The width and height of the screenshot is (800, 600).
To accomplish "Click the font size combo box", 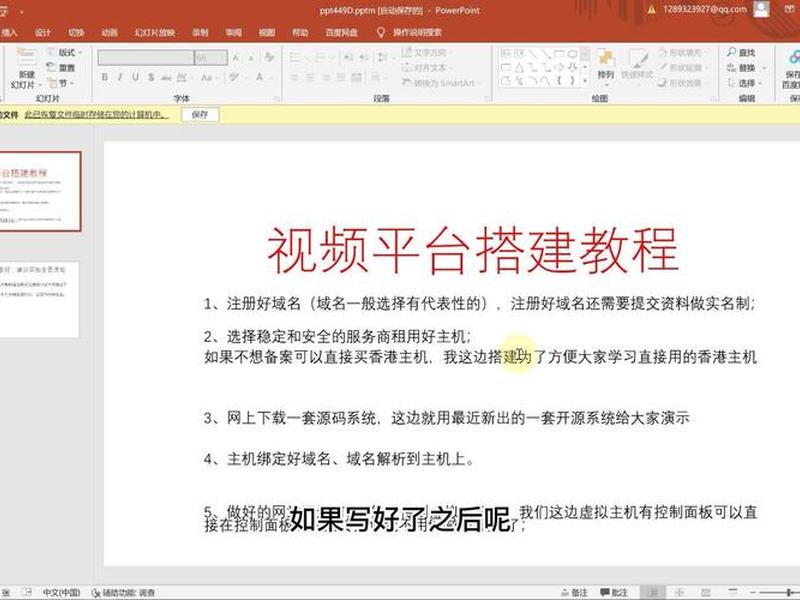I will coord(211,58).
